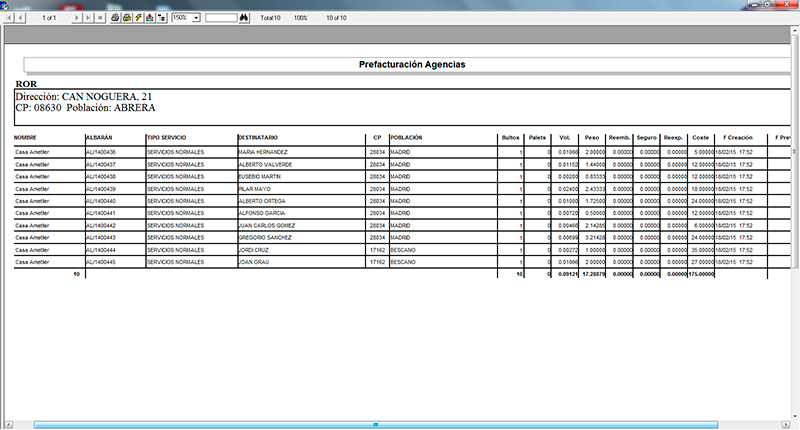Click the vertical scrollbar down arrow

[795, 416]
